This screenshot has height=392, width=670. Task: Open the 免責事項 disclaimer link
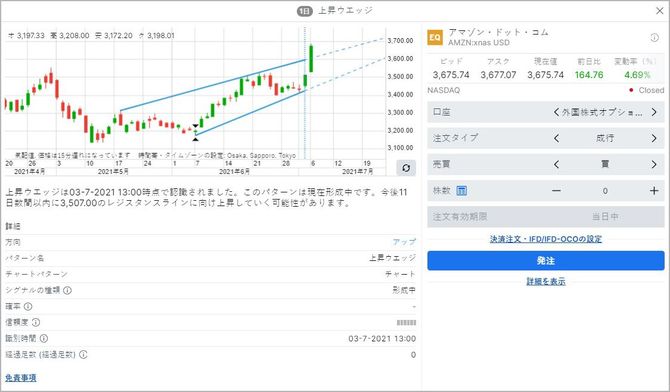point(21,378)
